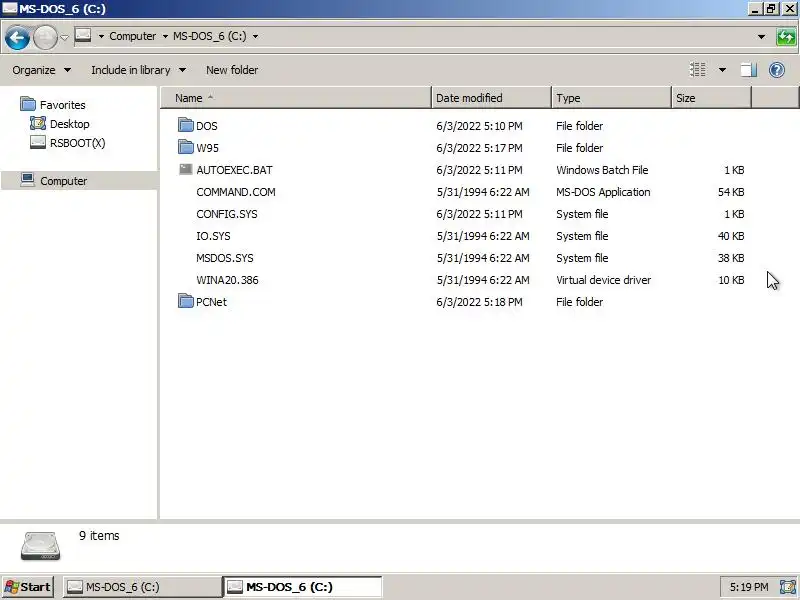Open the recent pages arrow beside Forward
Viewport: 800px width, 600px height.
64,37
